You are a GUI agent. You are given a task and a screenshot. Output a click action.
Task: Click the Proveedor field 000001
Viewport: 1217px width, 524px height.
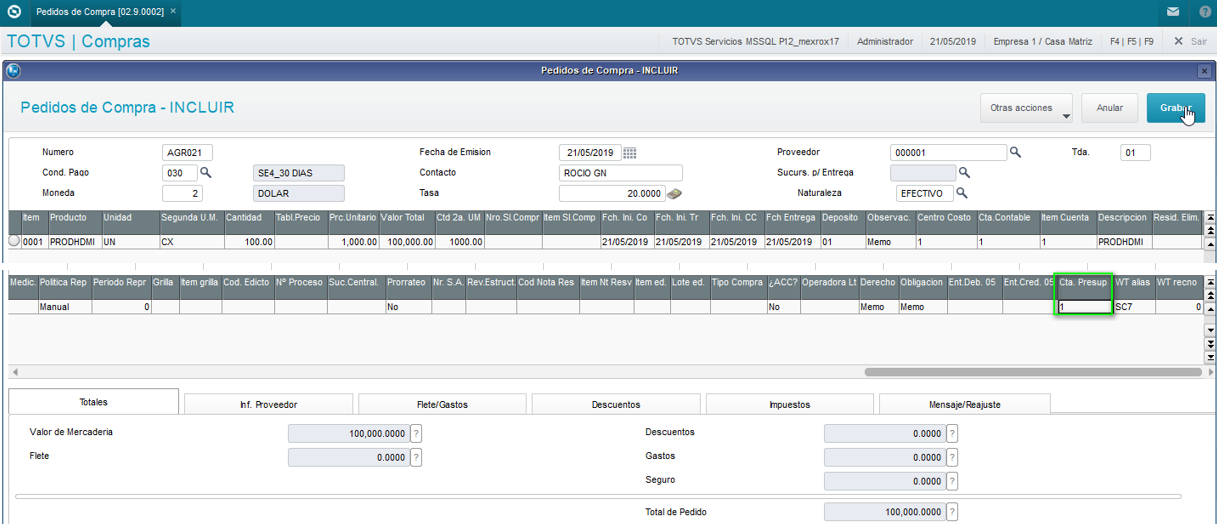pyautogui.click(x=948, y=153)
